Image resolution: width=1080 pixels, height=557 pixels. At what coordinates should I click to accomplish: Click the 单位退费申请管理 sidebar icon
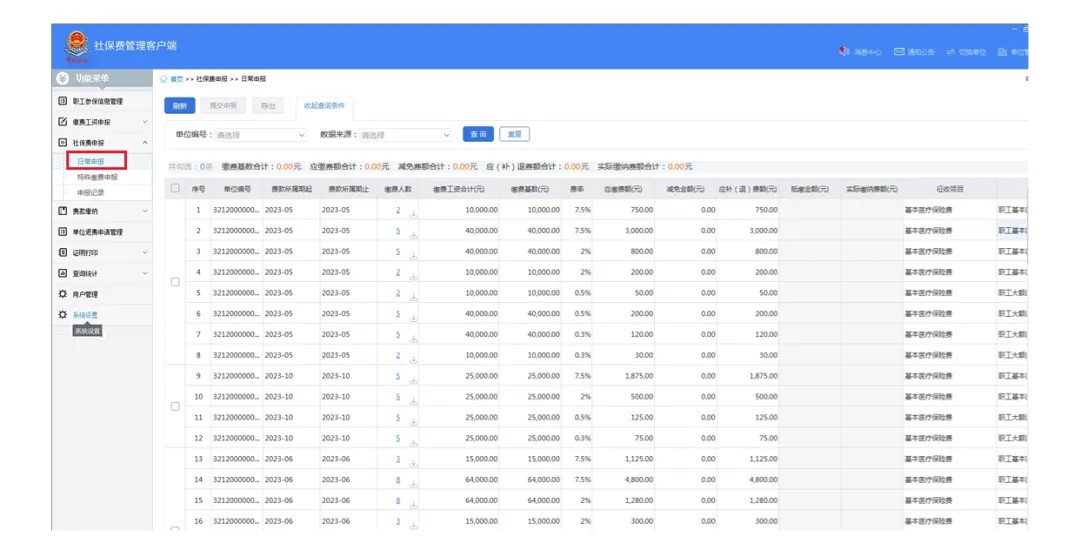point(63,232)
